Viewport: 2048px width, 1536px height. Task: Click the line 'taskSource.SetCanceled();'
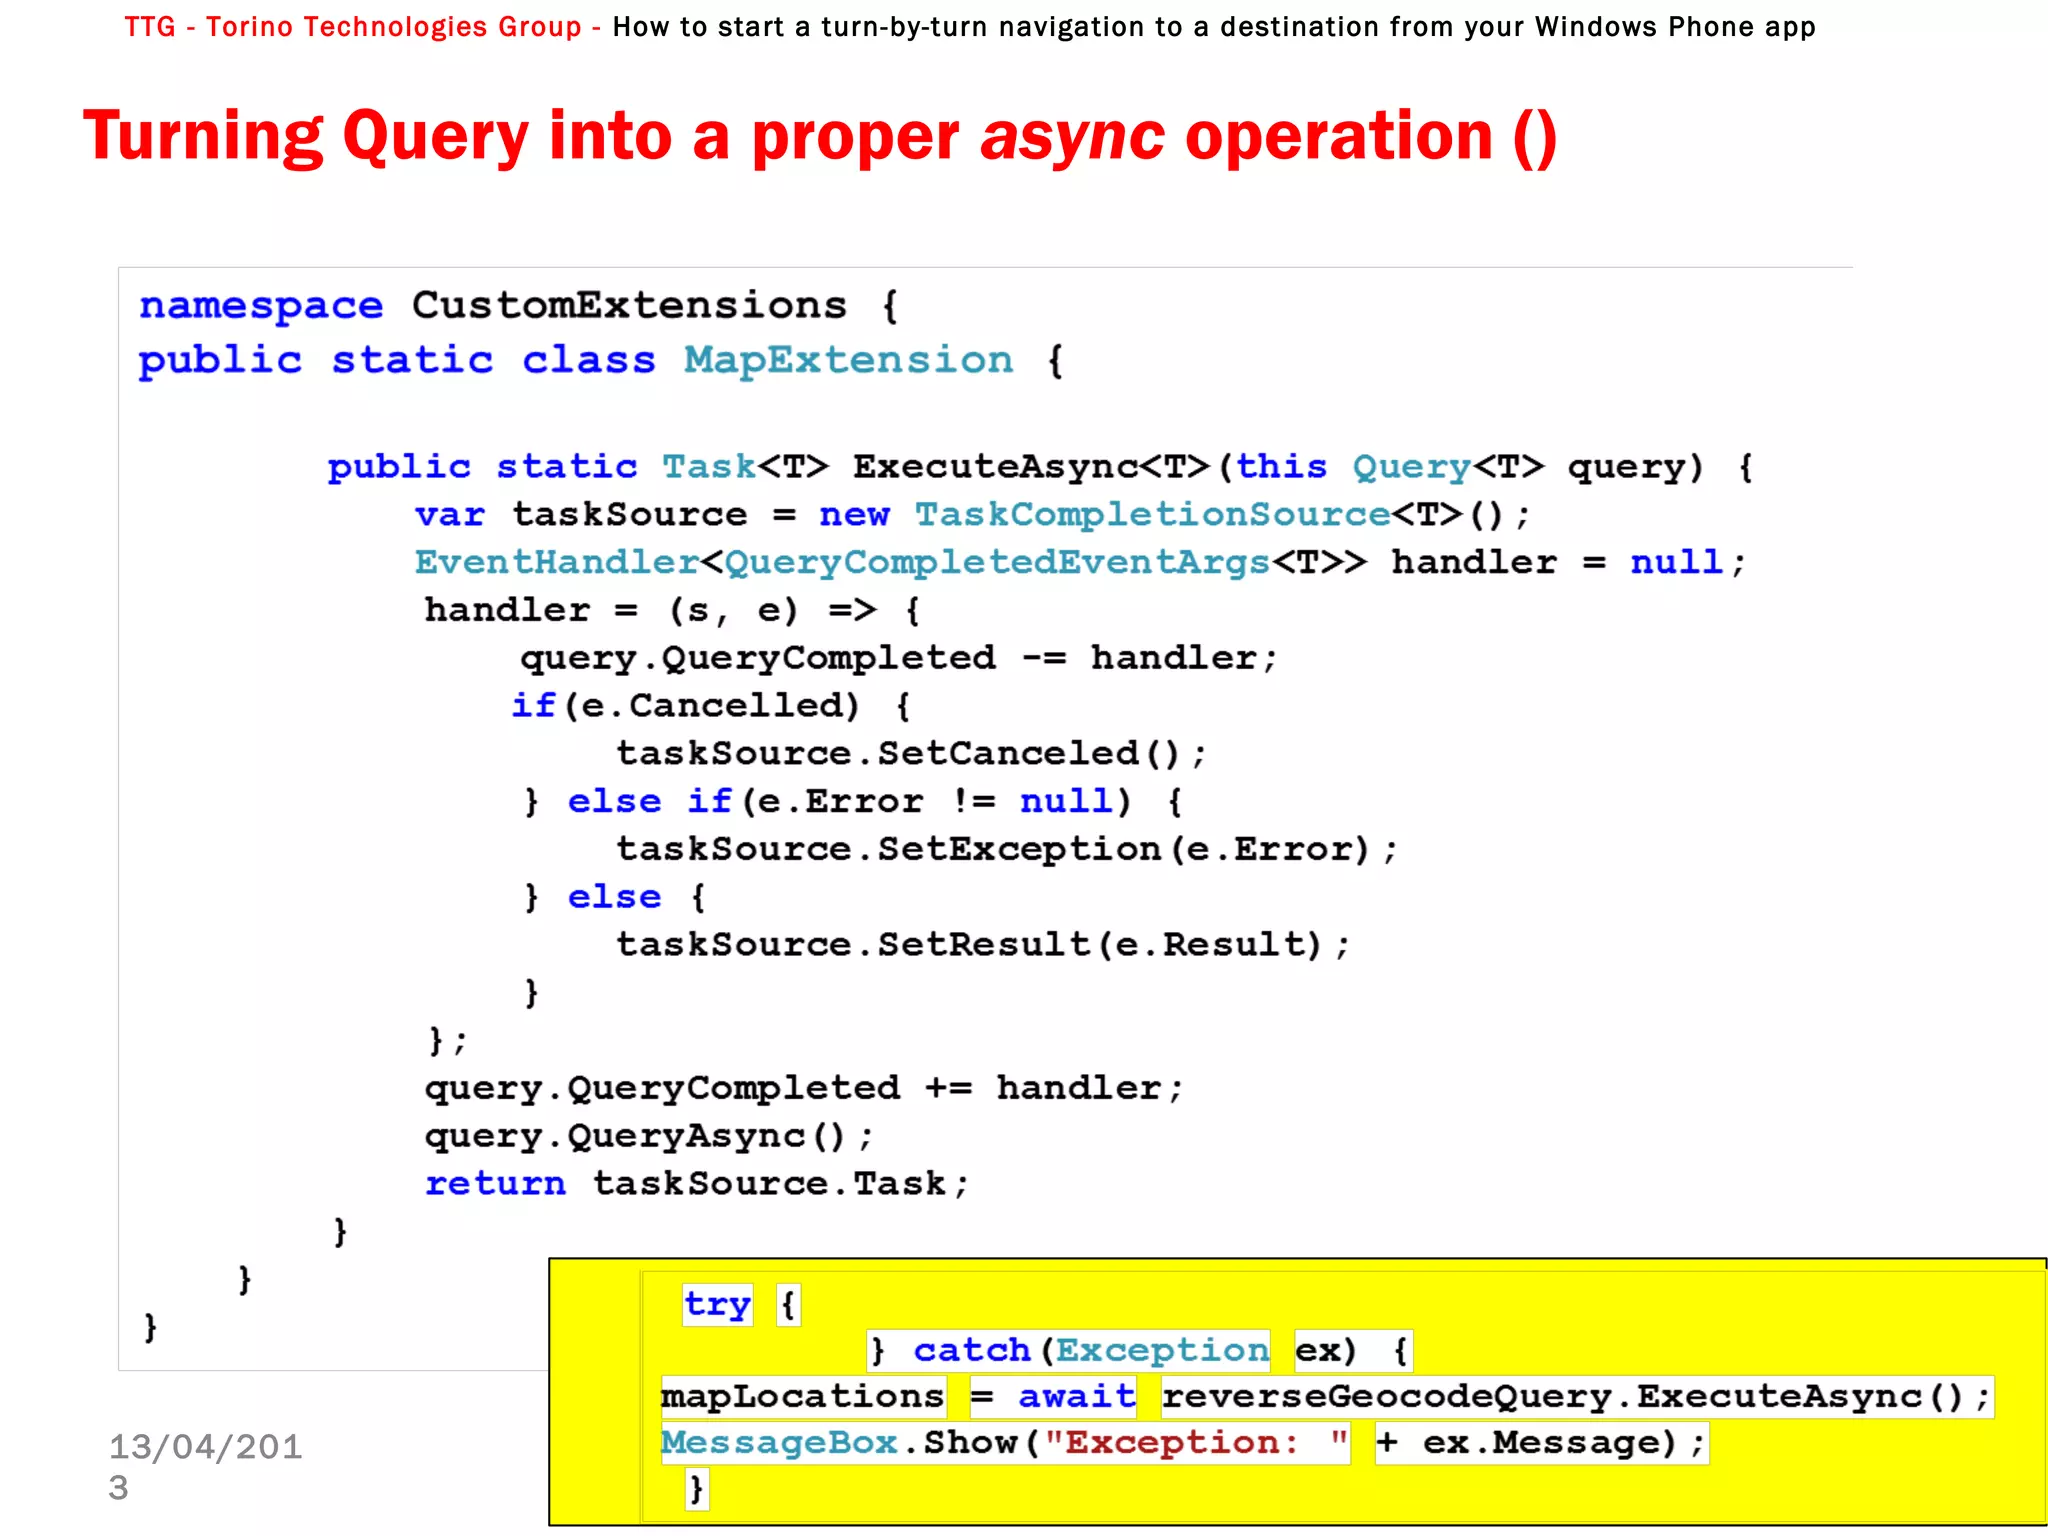[x=911, y=753]
